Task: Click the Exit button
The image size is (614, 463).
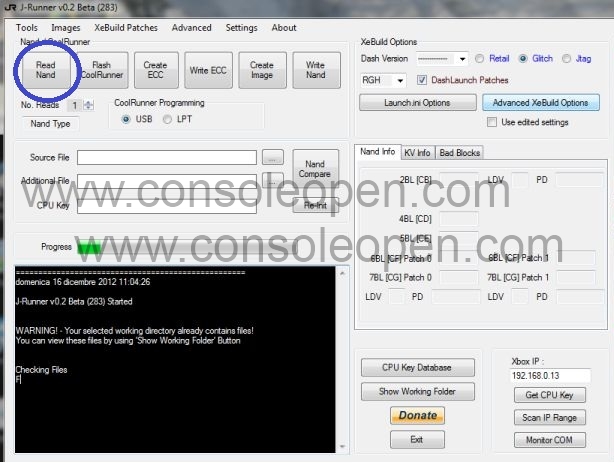Action: pos(417,440)
